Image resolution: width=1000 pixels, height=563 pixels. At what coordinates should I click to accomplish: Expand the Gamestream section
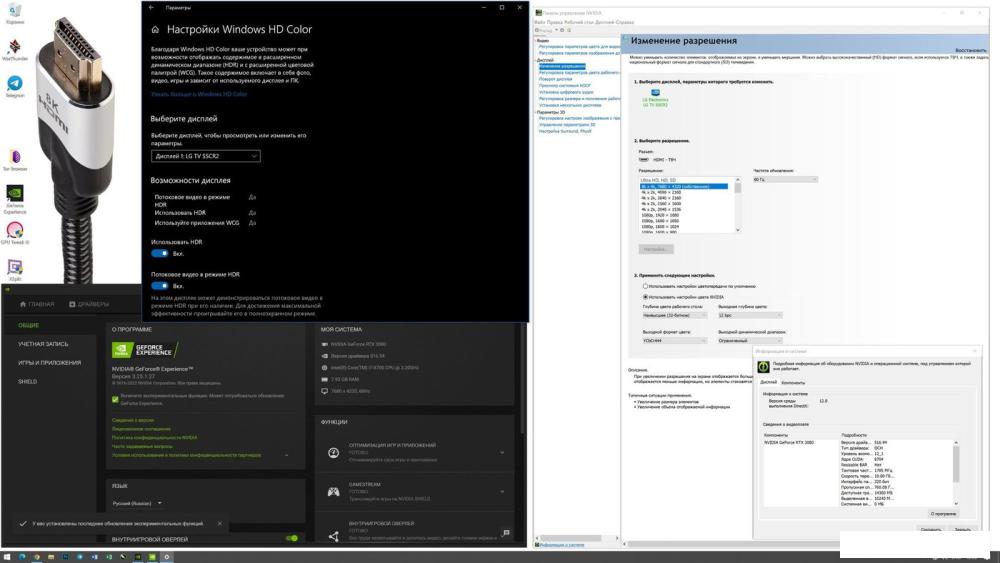coord(502,492)
